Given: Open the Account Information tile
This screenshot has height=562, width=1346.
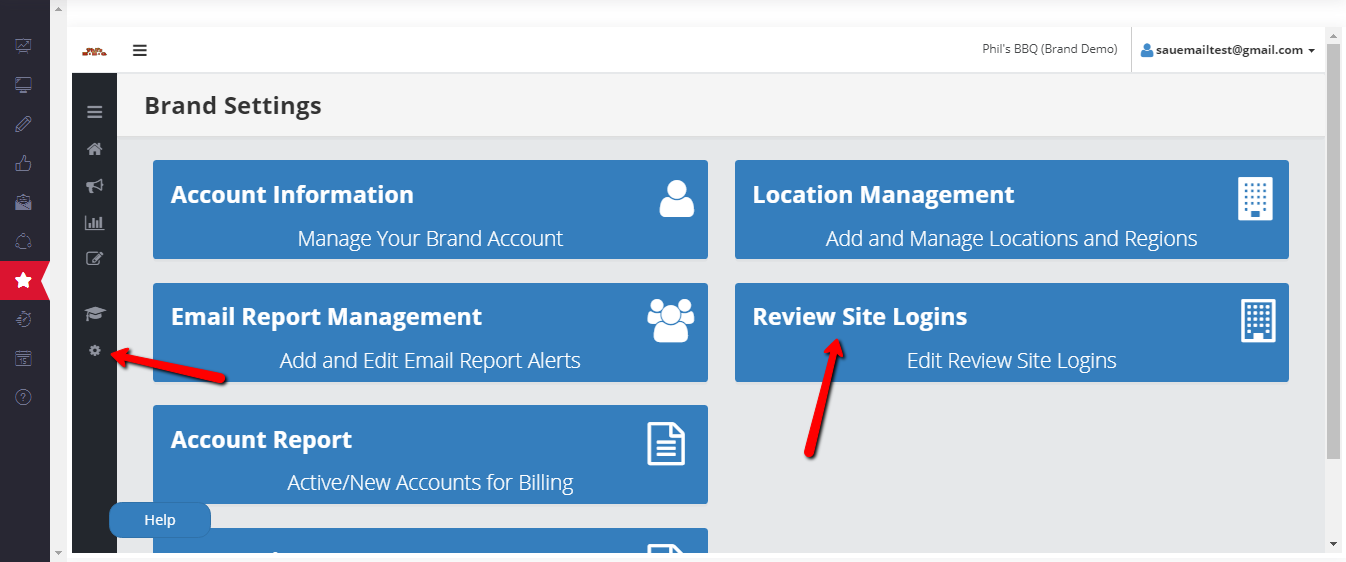Looking at the screenshot, I should pyautogui.click(x=430, y=210).
